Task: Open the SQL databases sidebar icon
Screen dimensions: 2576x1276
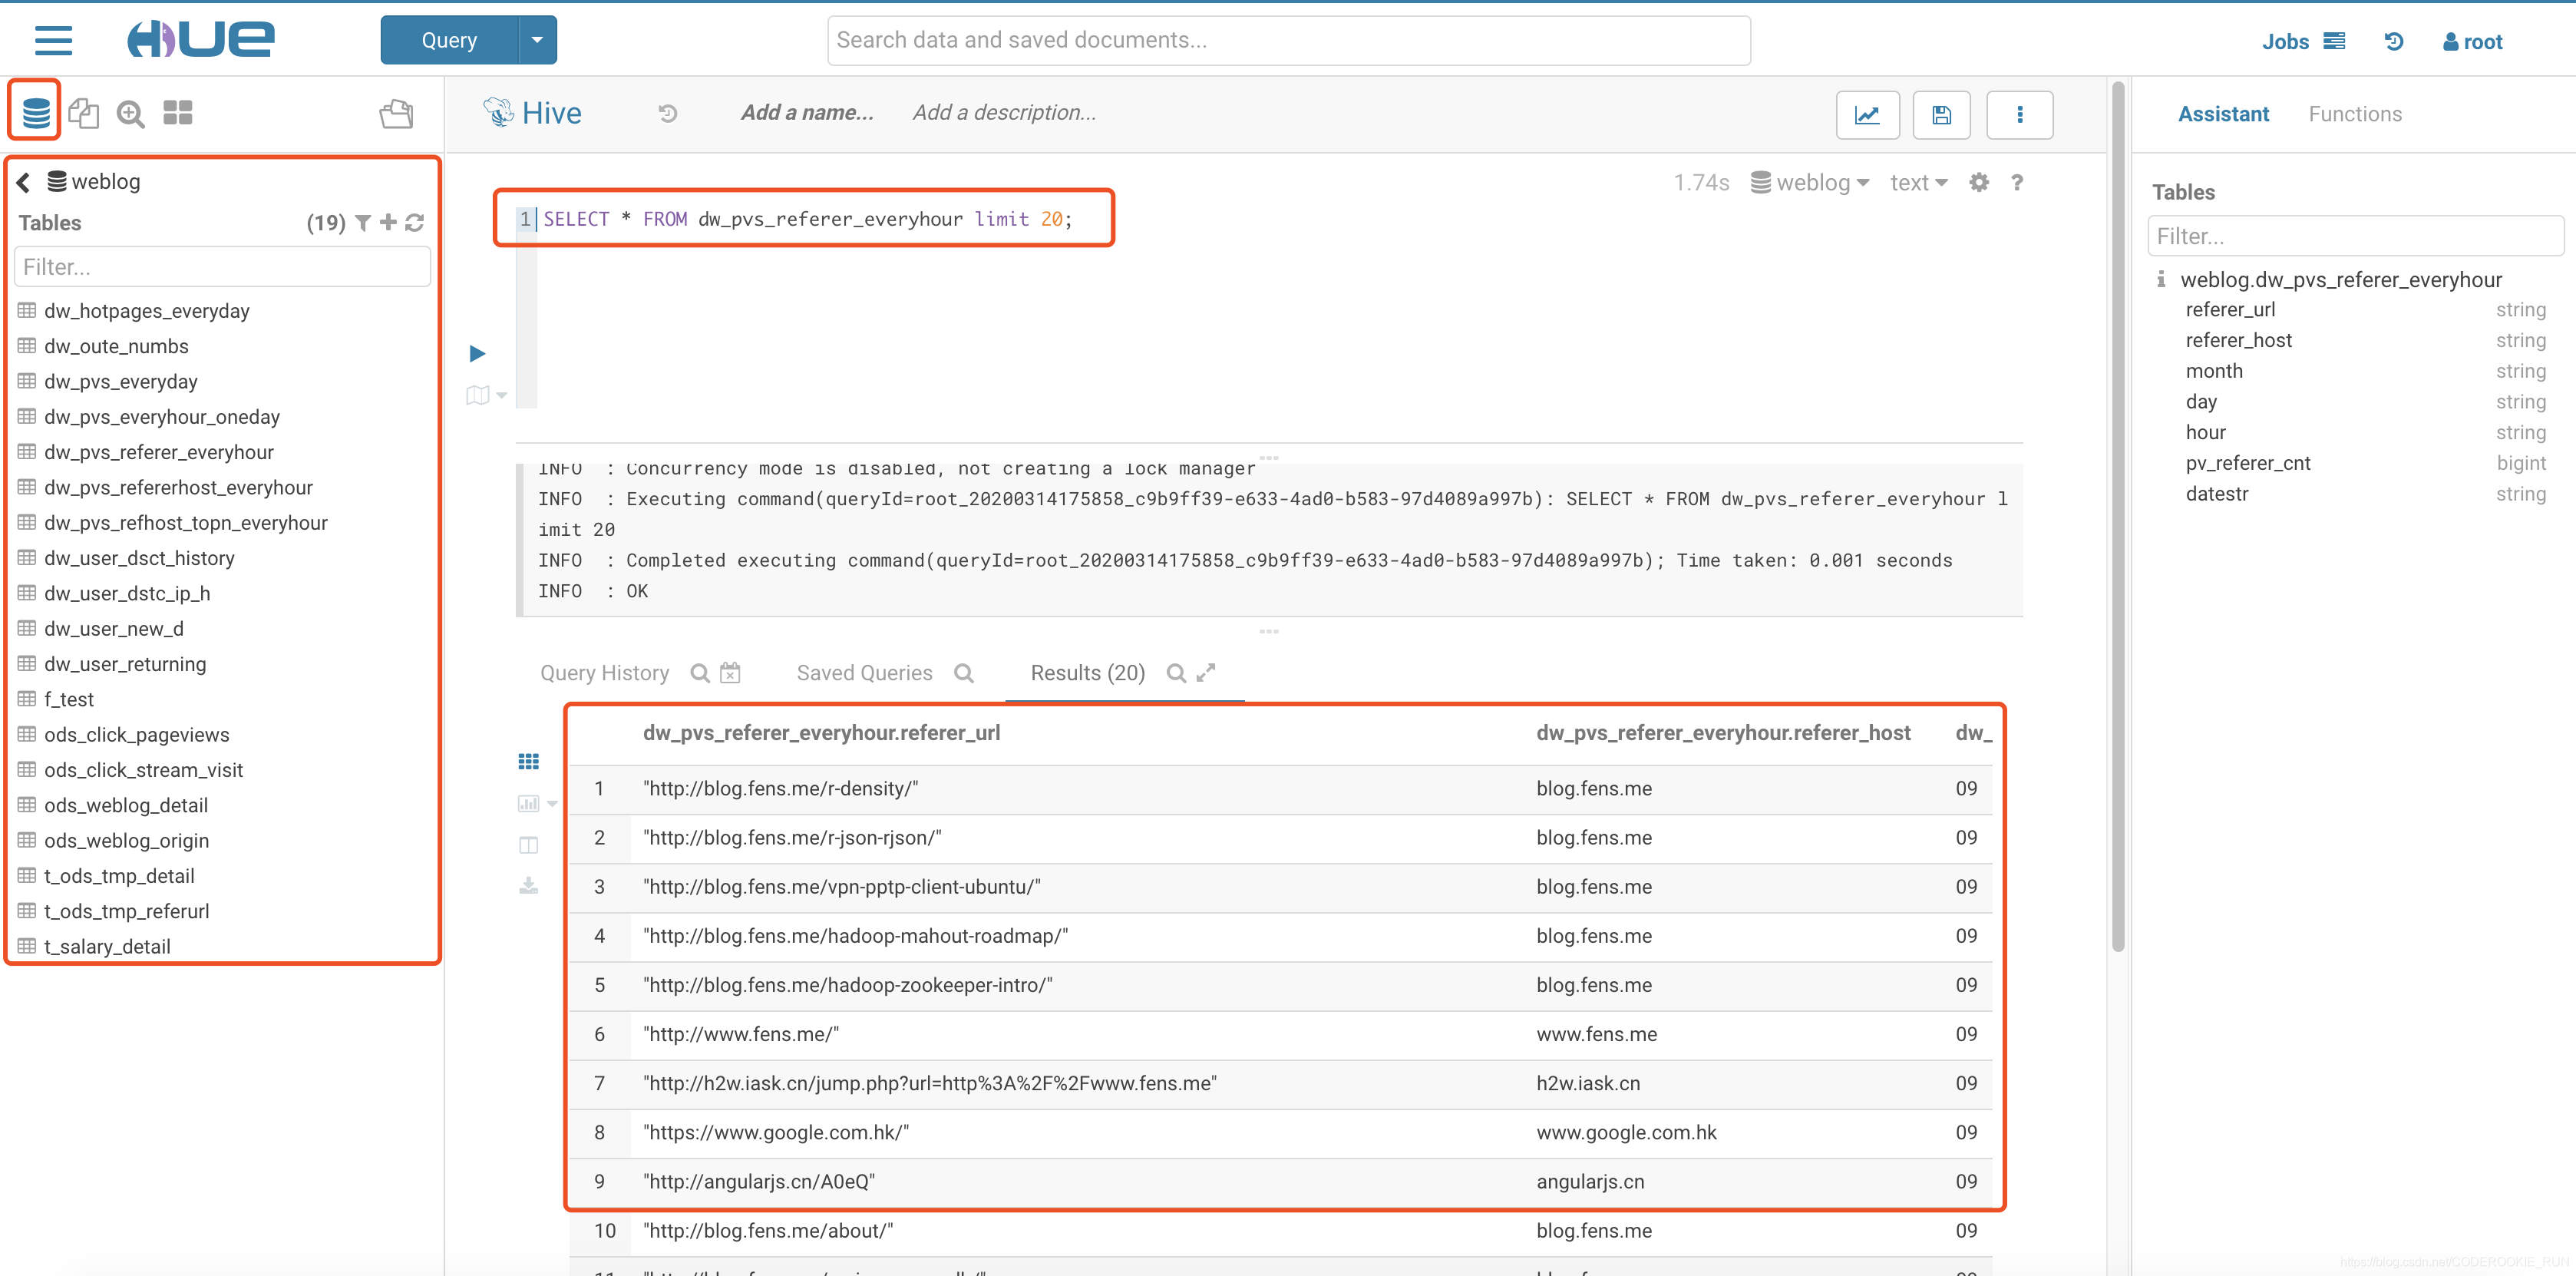Action: 36,113
